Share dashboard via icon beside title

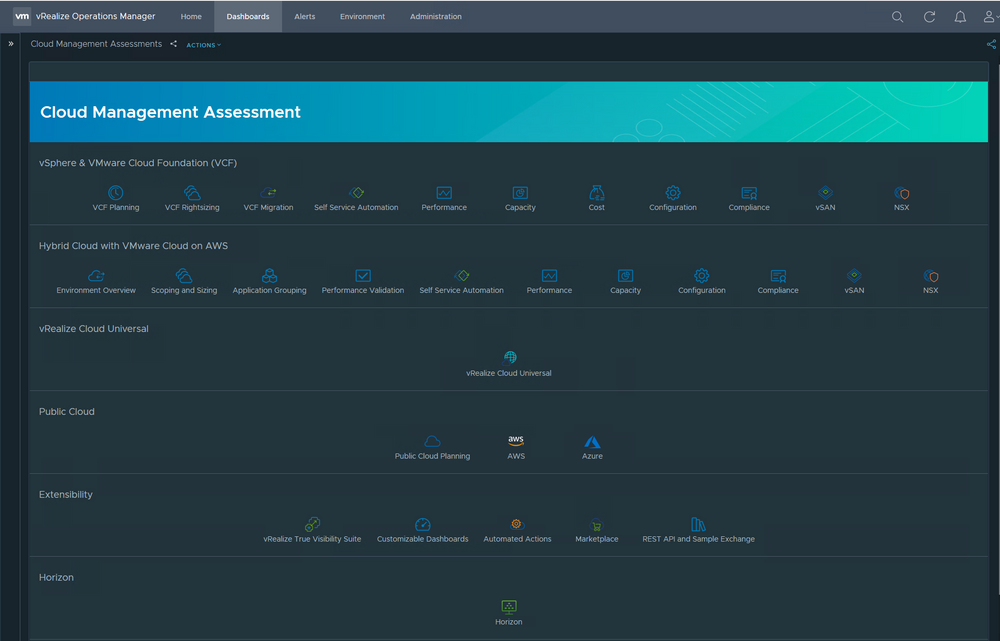(174, 44)
